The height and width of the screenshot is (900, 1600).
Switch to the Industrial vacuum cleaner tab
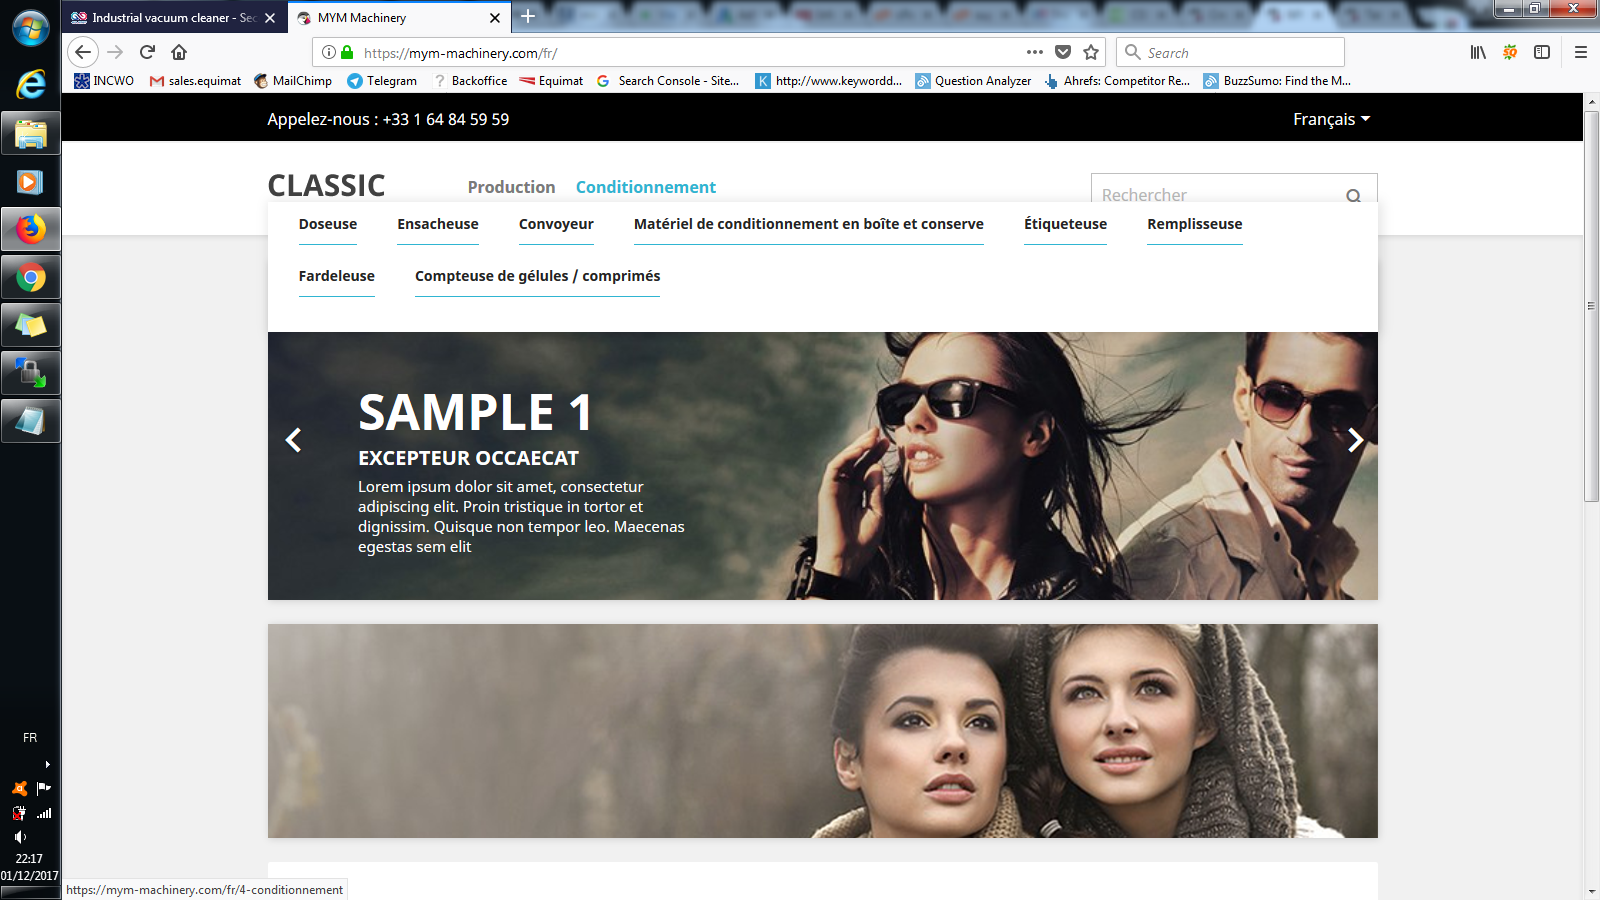click(174, 18)
